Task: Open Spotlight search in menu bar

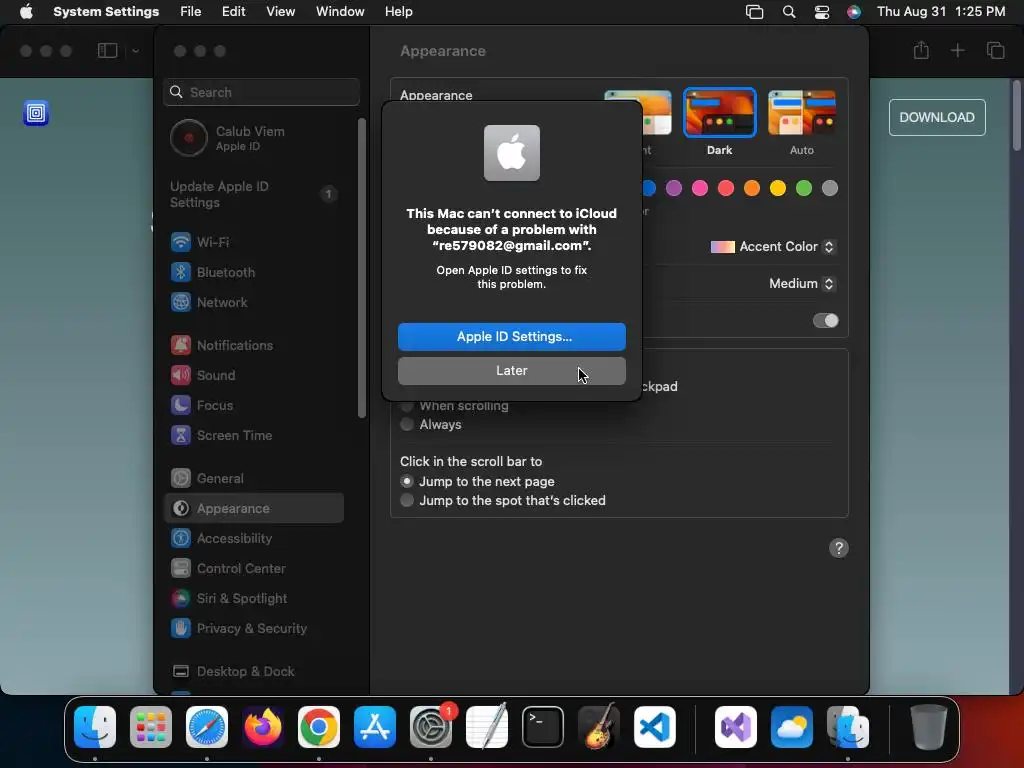Action: tap(789, 12)
